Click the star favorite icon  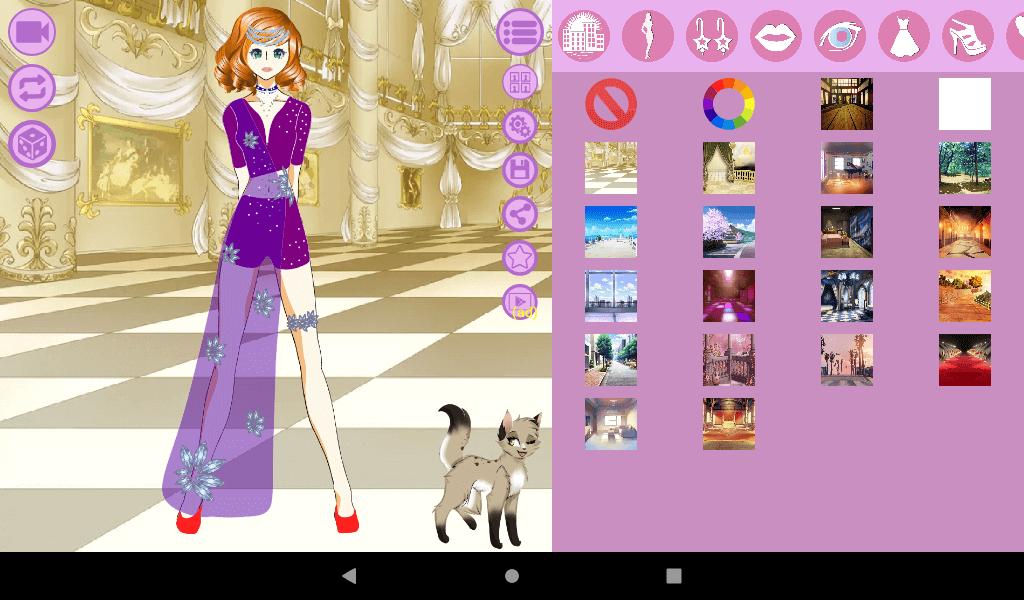pyautogui.click(x=520, y=258)
